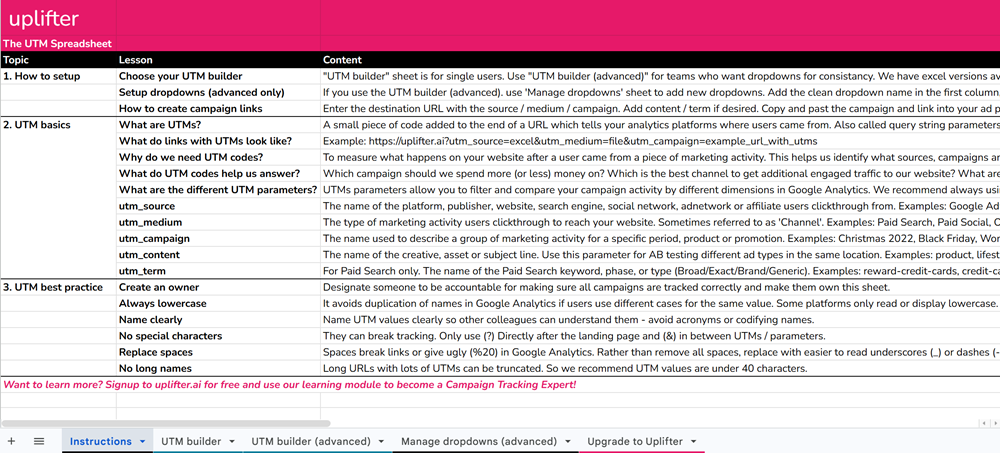Viewport: 1000px width, 453px height.
Task: Expand Upgrade to Uplifter tab arrow
Action: coord(693,442)
